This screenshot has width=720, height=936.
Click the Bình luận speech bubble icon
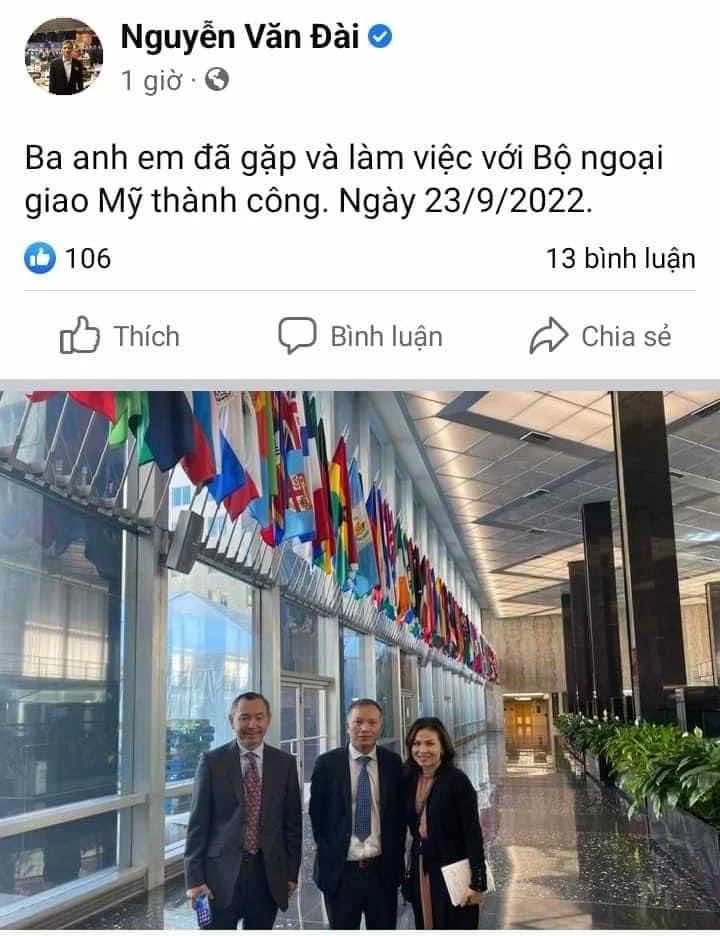(297, 335)
